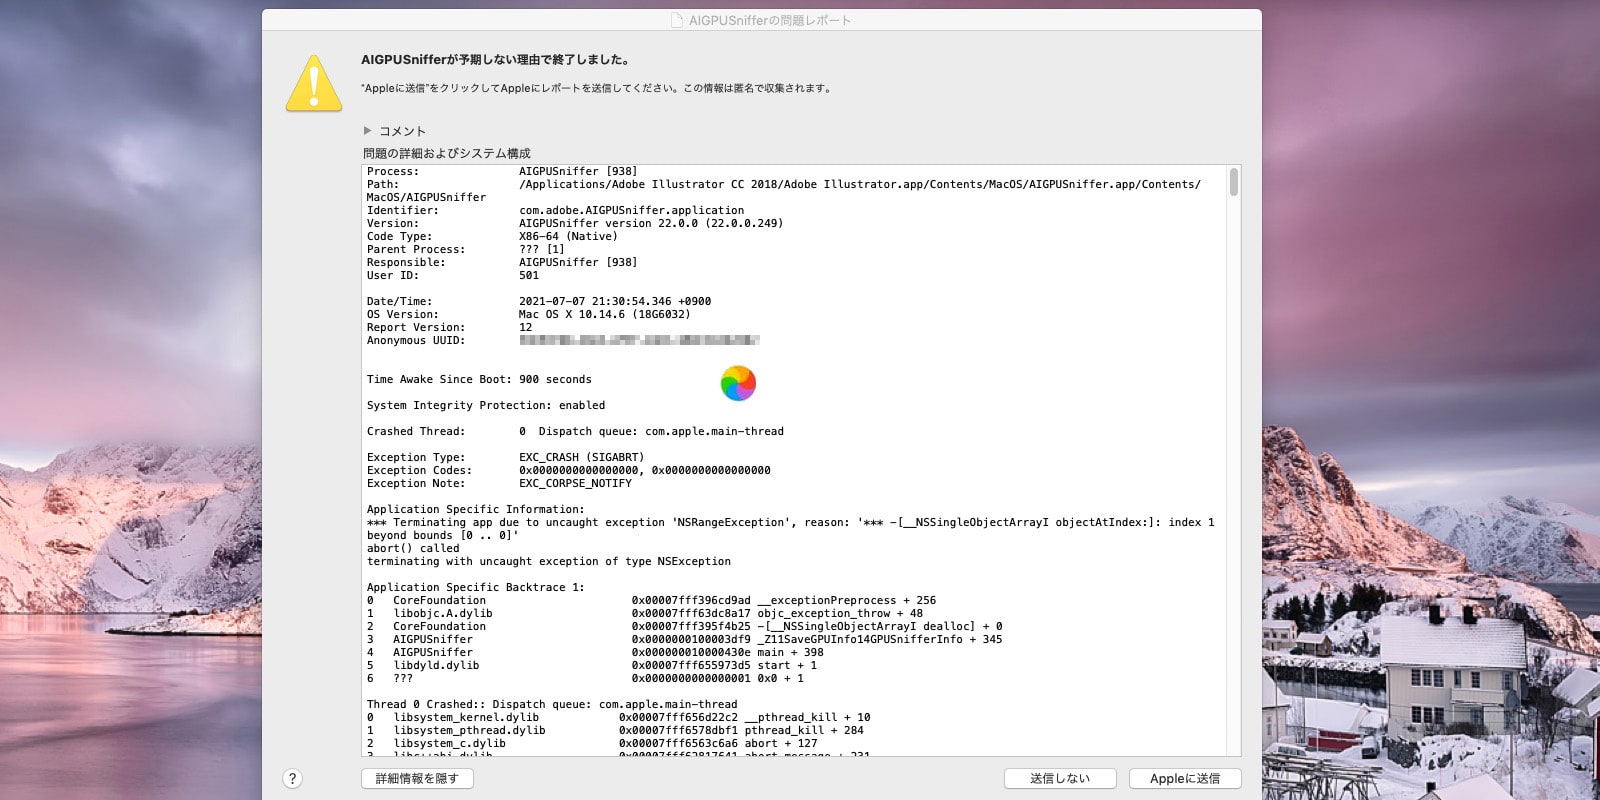Click the AIGPUSnifferの問題レポート window title

click(x=769, y=20)
